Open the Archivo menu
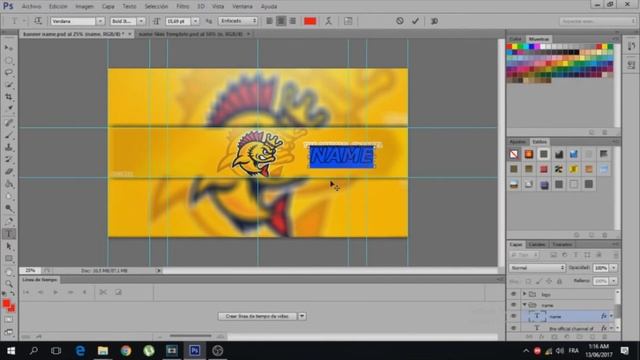Image resolution: width=640 pixels, height=360 pixels. click(x=31, y=6)
